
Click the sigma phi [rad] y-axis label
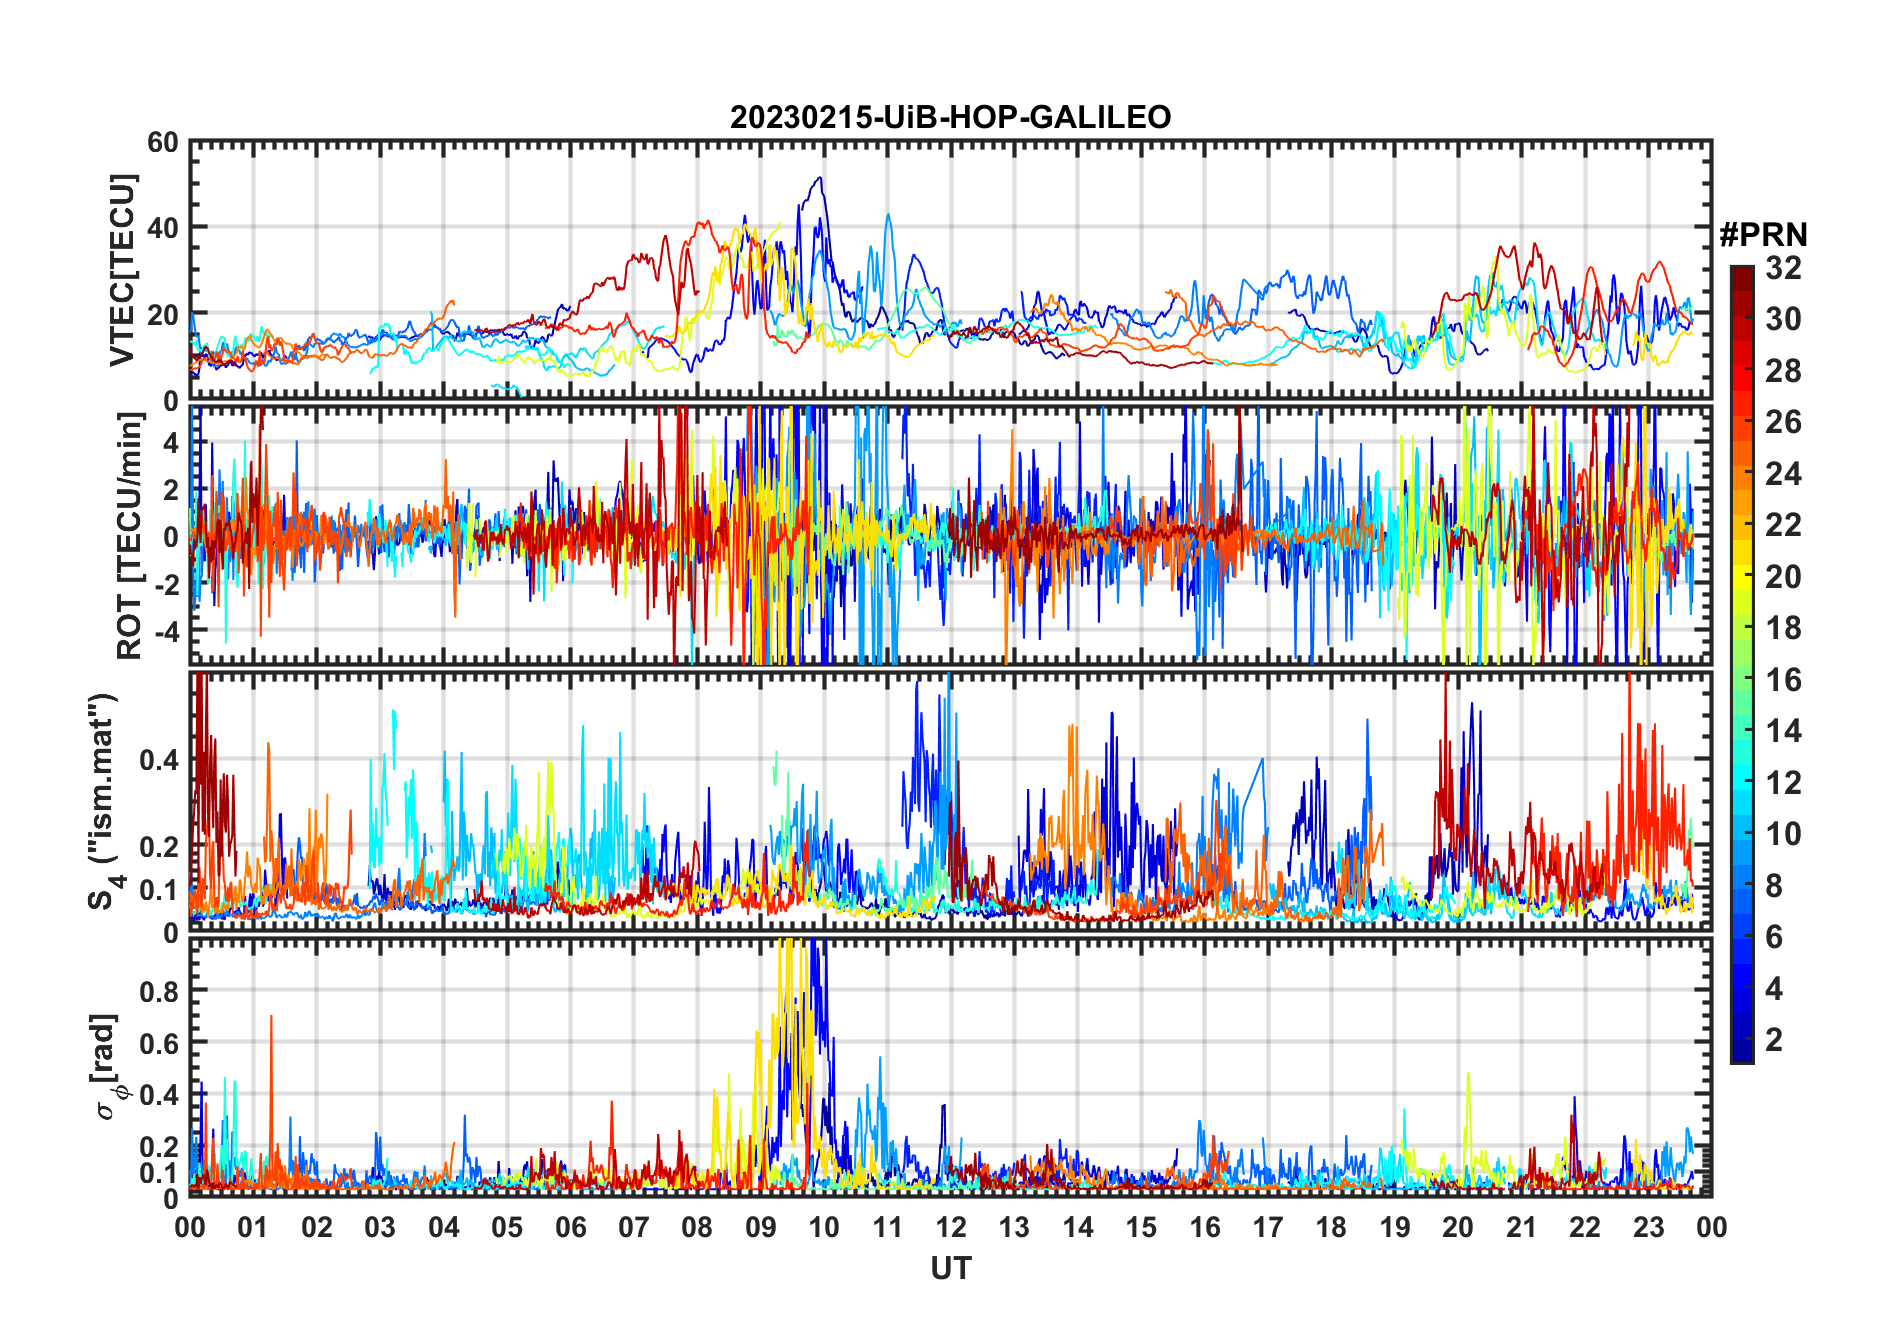pyautogui.click(x=108, y=1066)
